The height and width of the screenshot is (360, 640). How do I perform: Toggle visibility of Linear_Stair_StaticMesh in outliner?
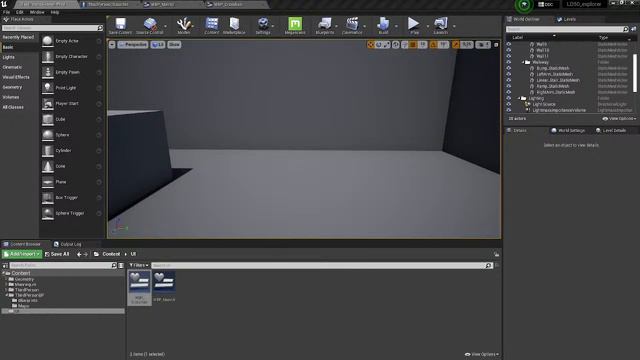509,80
